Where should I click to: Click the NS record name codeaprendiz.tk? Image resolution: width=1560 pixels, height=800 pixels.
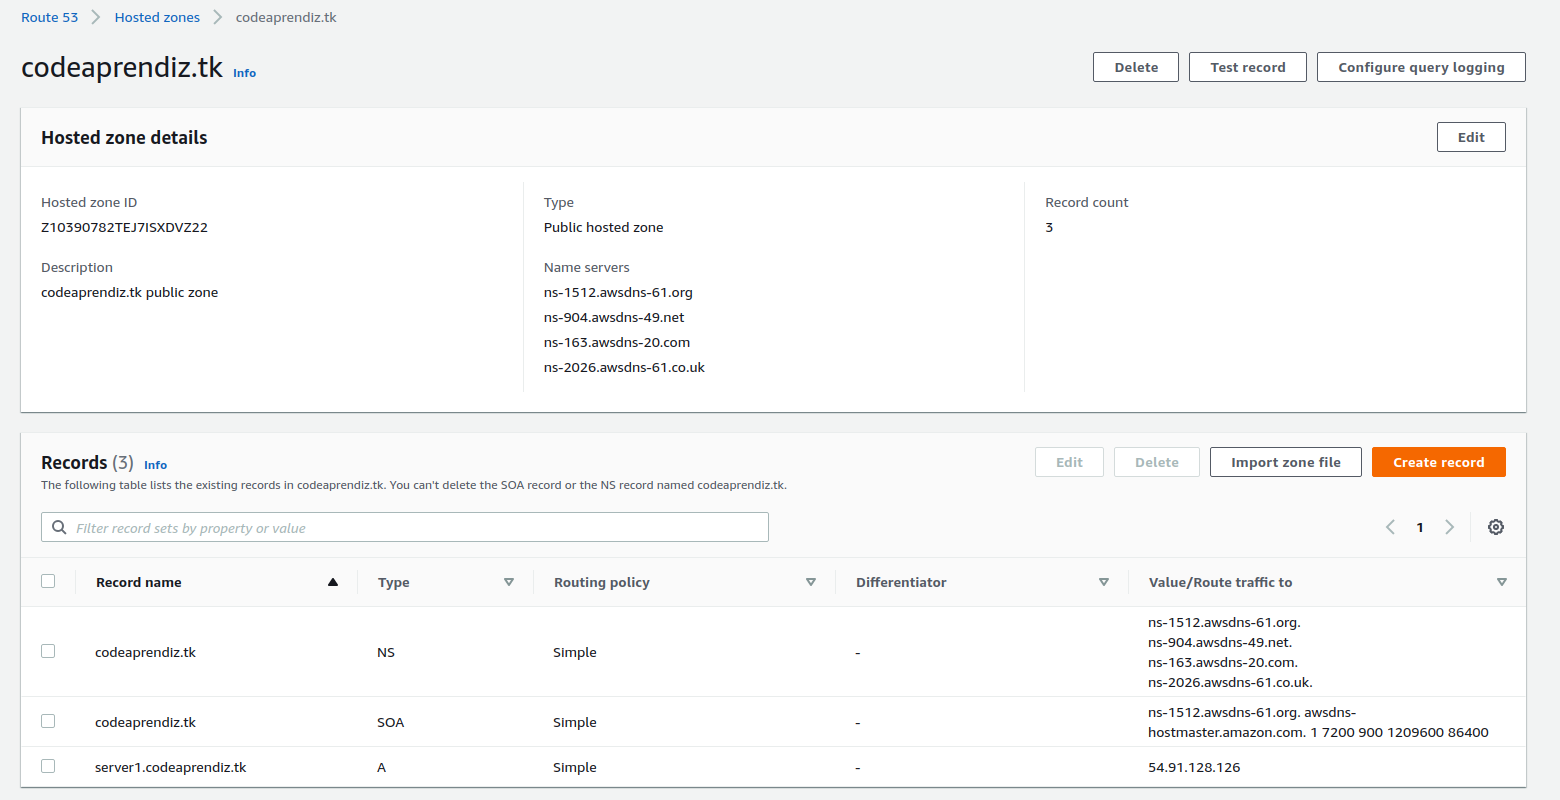pos(145,652)
